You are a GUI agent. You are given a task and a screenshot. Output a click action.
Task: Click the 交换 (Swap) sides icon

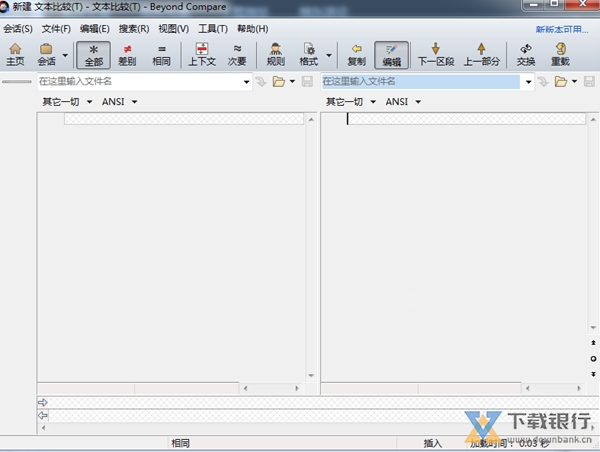(526, 54)
